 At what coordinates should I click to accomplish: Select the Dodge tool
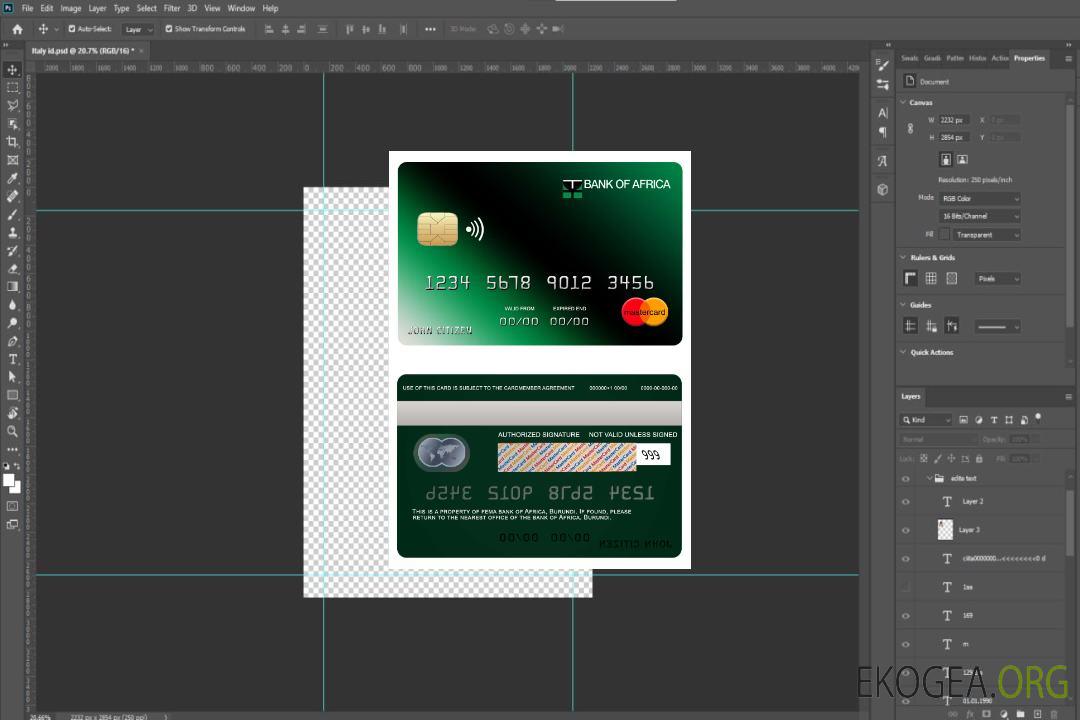pos(12,322)
